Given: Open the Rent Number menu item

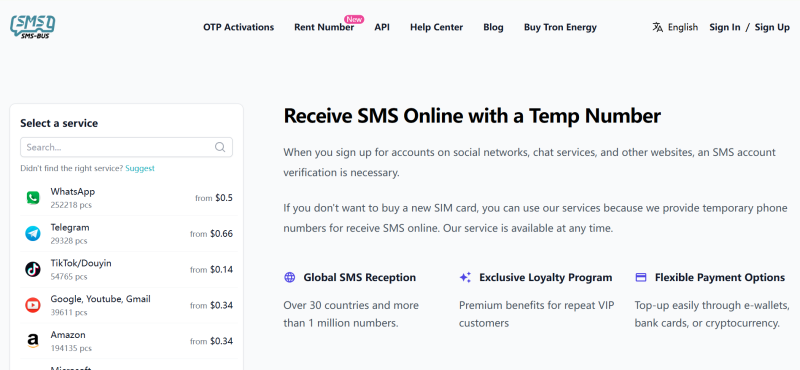Looking at the screenshot, I should [x=324, y=28].
